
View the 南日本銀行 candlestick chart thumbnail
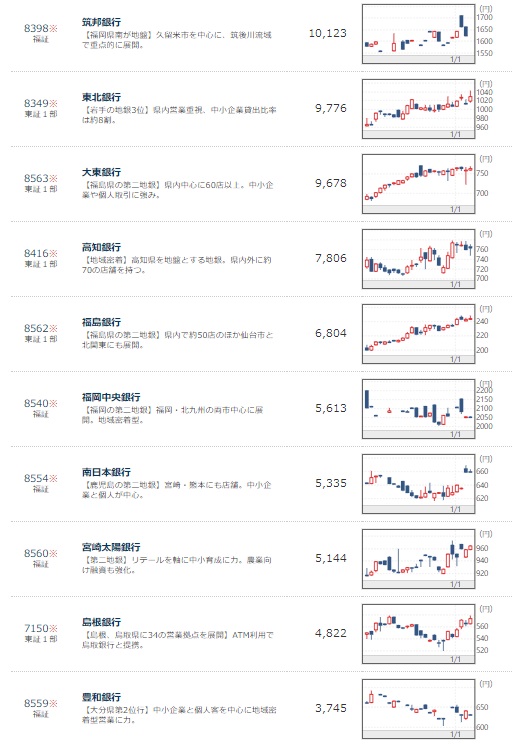419,484
